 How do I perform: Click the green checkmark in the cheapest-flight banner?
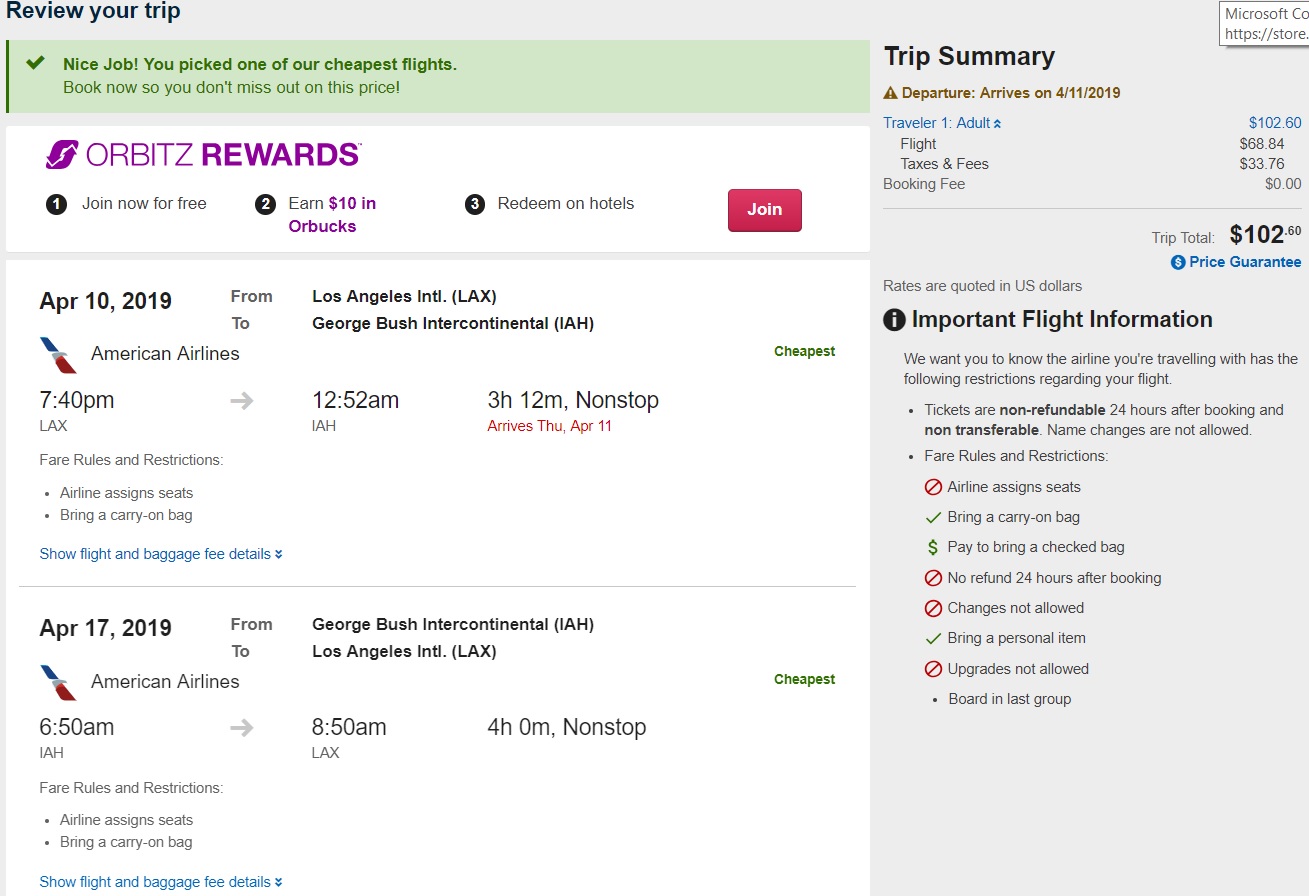click(36, 63)
